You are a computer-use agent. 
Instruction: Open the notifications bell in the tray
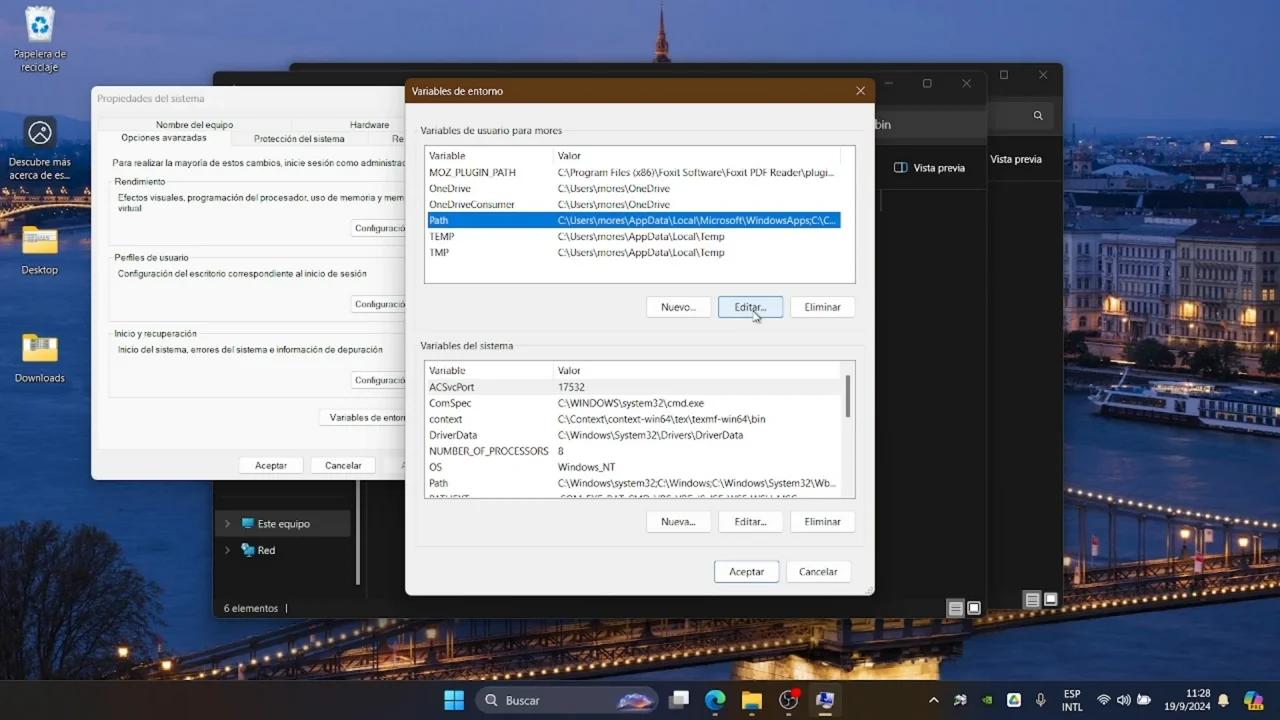[x=1222, y=700]
